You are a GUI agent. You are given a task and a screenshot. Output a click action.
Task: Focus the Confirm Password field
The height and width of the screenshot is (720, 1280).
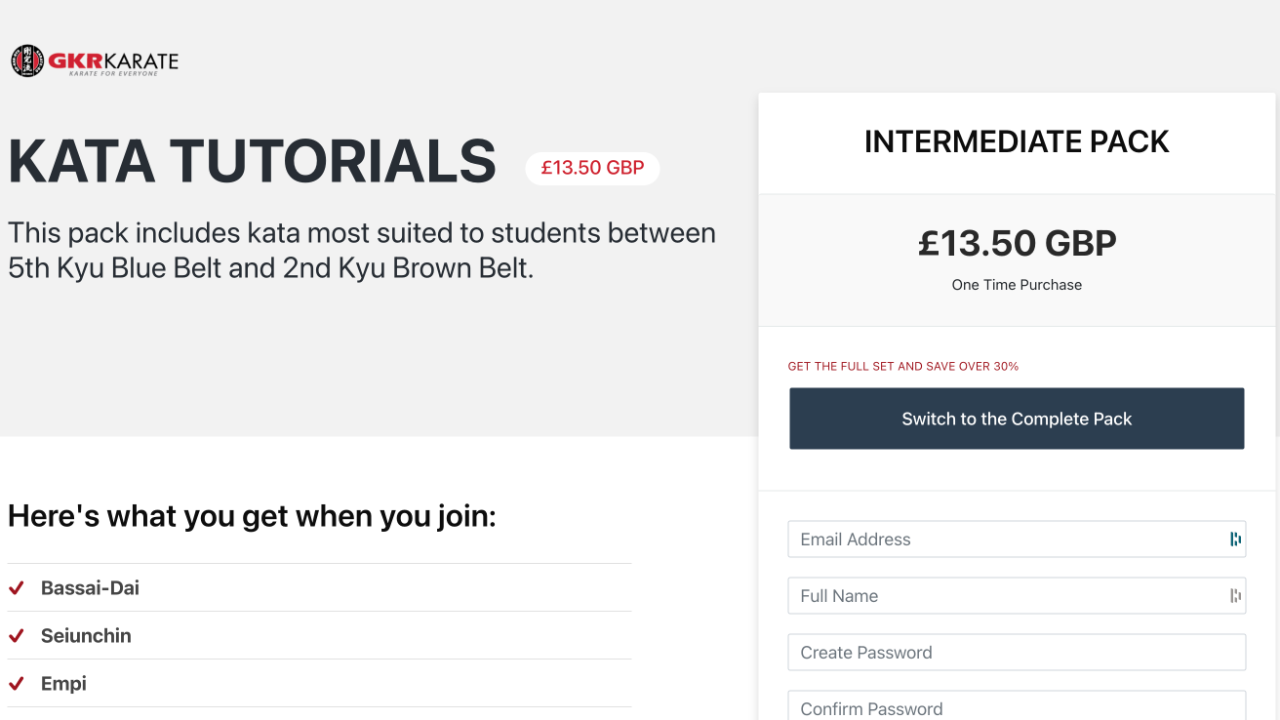pyautogui.click(x=1016, y=707)
